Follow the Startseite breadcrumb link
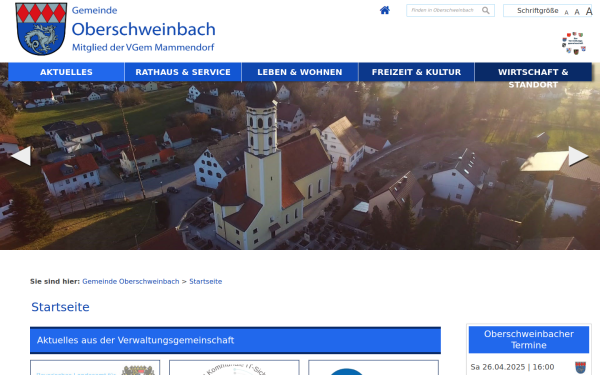The width and height of the screenshot is (600, 375). pos(205,281)
